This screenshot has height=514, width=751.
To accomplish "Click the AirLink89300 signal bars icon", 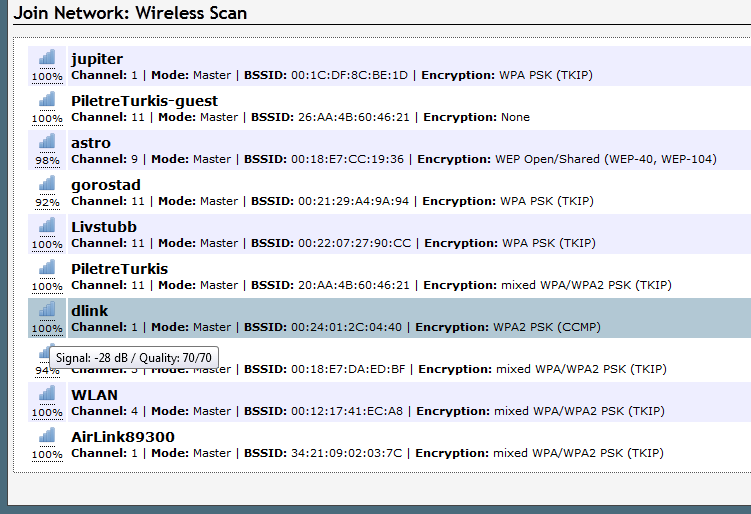I will [47, 436].
